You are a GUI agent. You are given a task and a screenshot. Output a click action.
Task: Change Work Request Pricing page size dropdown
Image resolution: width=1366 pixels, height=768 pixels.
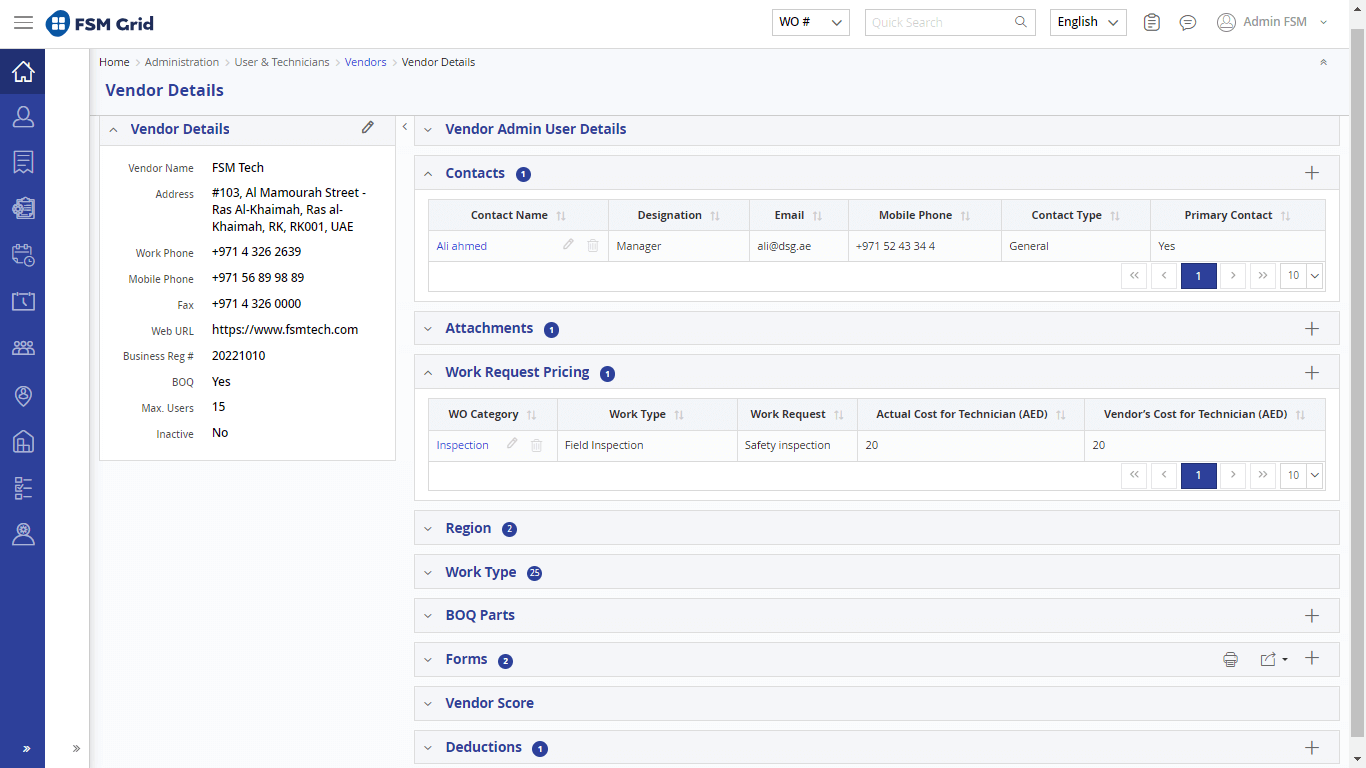pos(1302,475)
